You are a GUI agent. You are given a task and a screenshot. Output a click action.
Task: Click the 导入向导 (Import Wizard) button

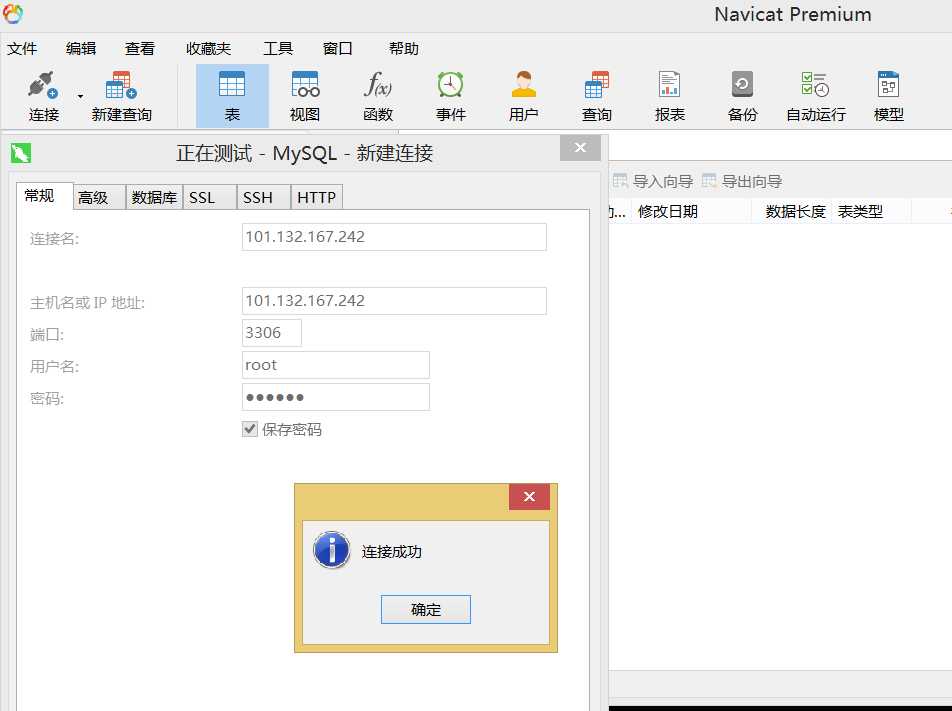tap(653, 181)
